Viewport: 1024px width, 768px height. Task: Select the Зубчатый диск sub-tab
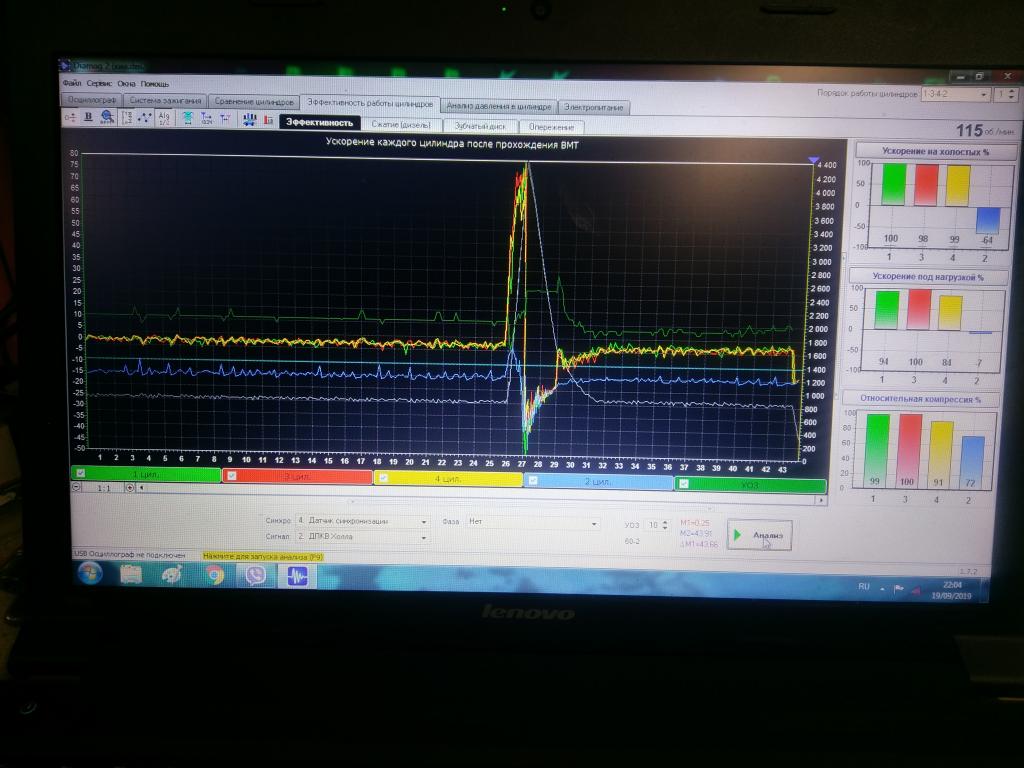pos(480,126)
